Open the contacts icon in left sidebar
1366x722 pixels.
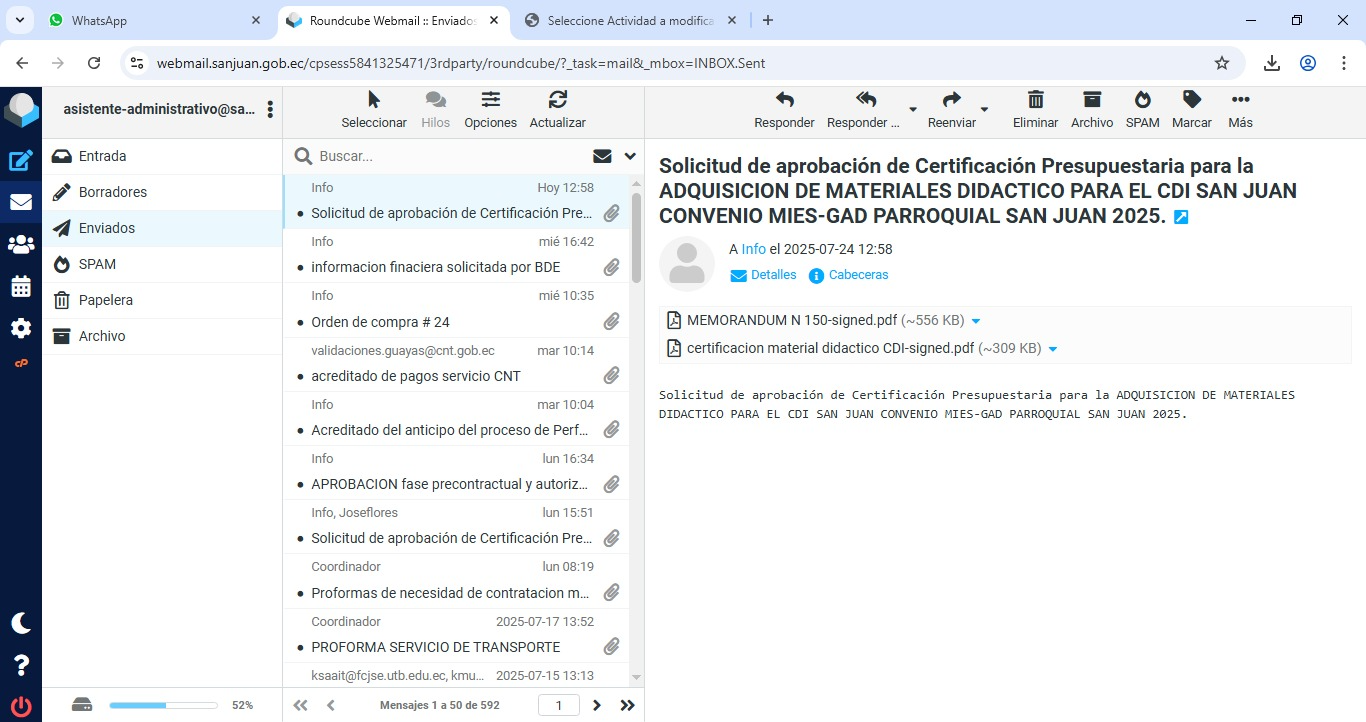tap(21, 244)
